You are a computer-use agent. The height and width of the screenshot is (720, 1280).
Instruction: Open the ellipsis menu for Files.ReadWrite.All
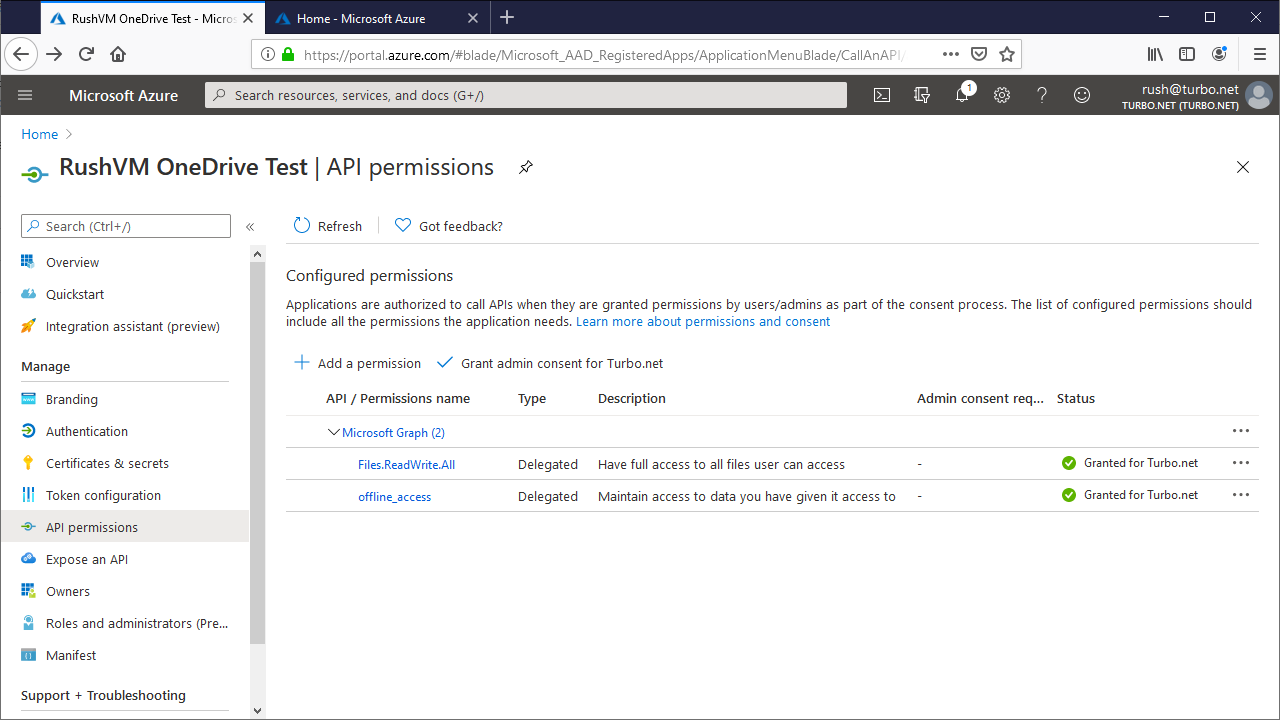[x=1240, y=463]
